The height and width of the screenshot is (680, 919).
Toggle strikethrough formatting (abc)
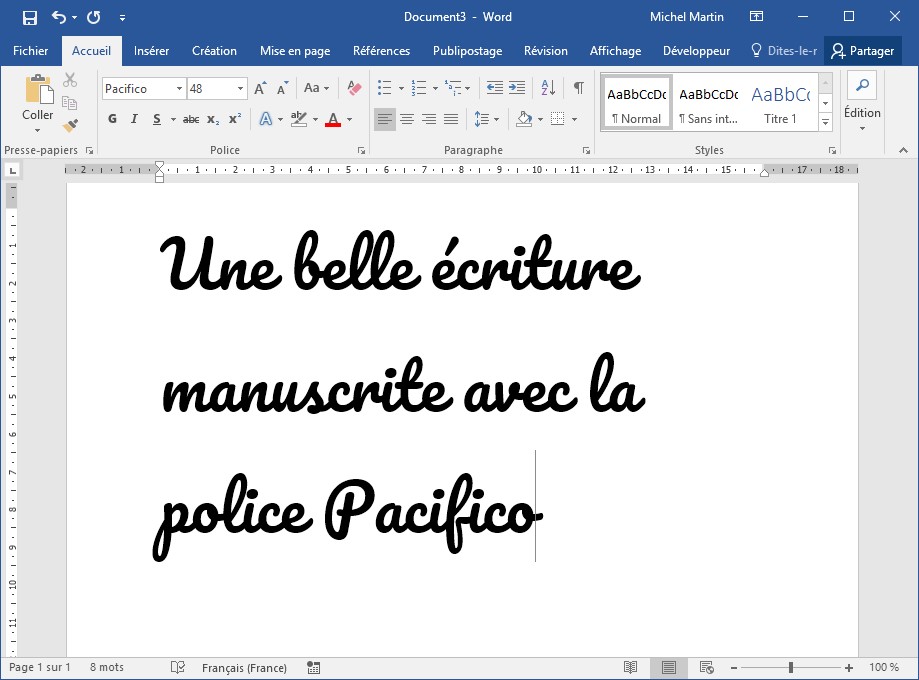coord(190,120)
